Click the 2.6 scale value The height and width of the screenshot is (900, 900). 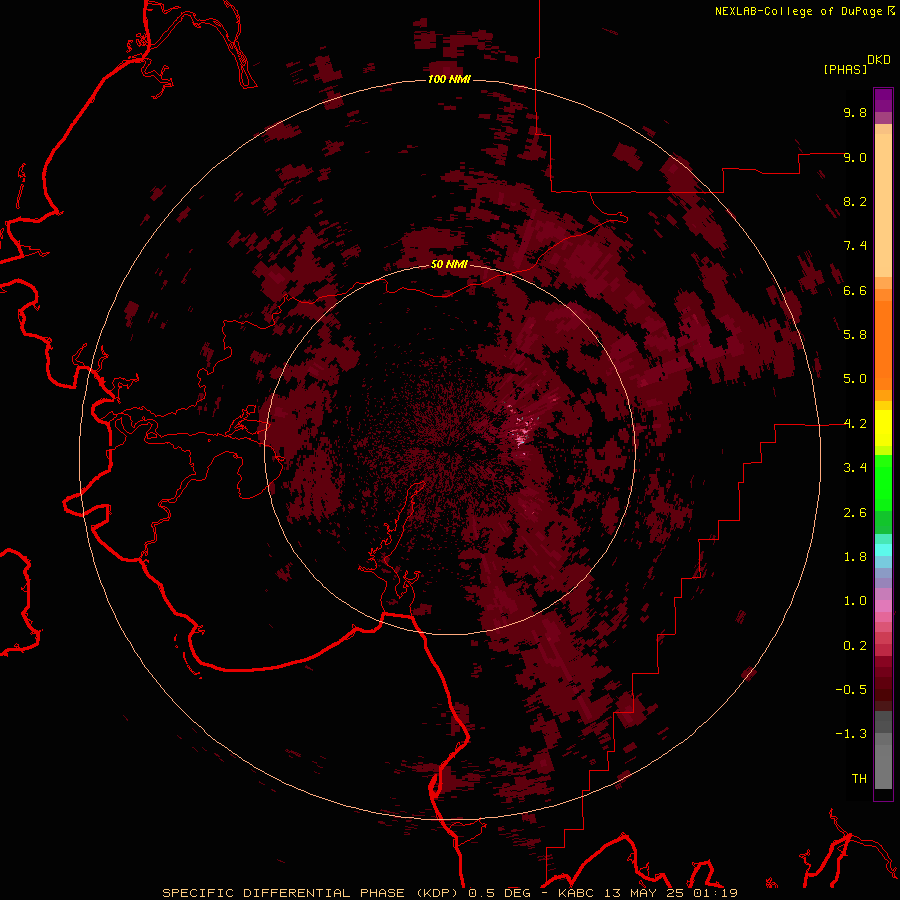(855, 513)
